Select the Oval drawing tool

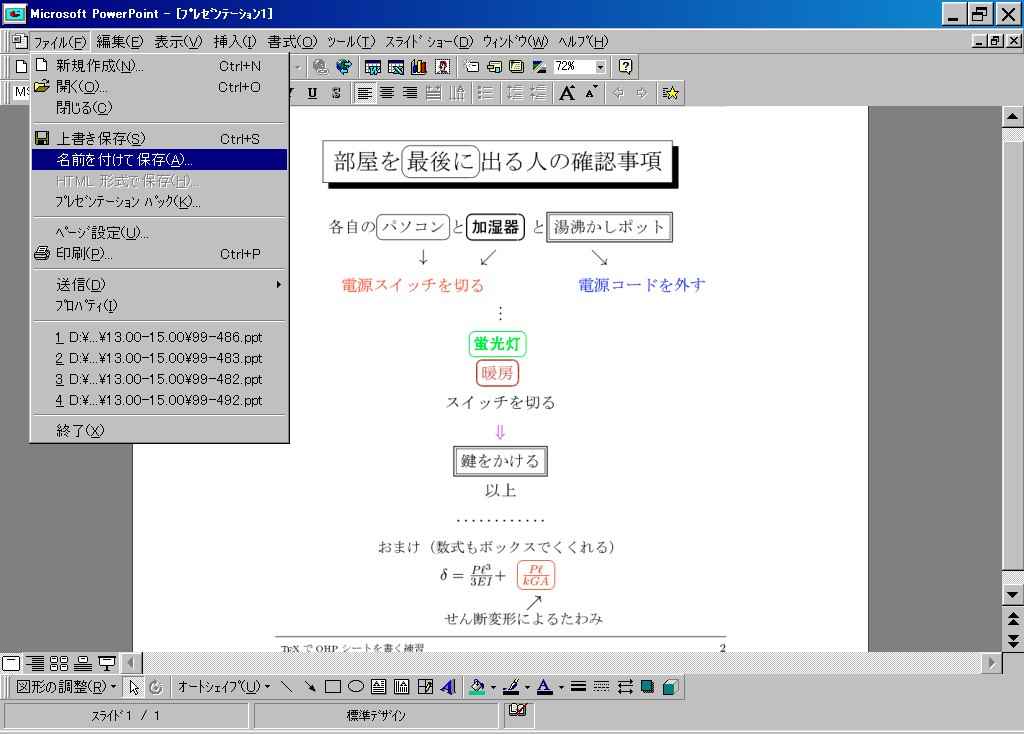[x=356, y=687]
